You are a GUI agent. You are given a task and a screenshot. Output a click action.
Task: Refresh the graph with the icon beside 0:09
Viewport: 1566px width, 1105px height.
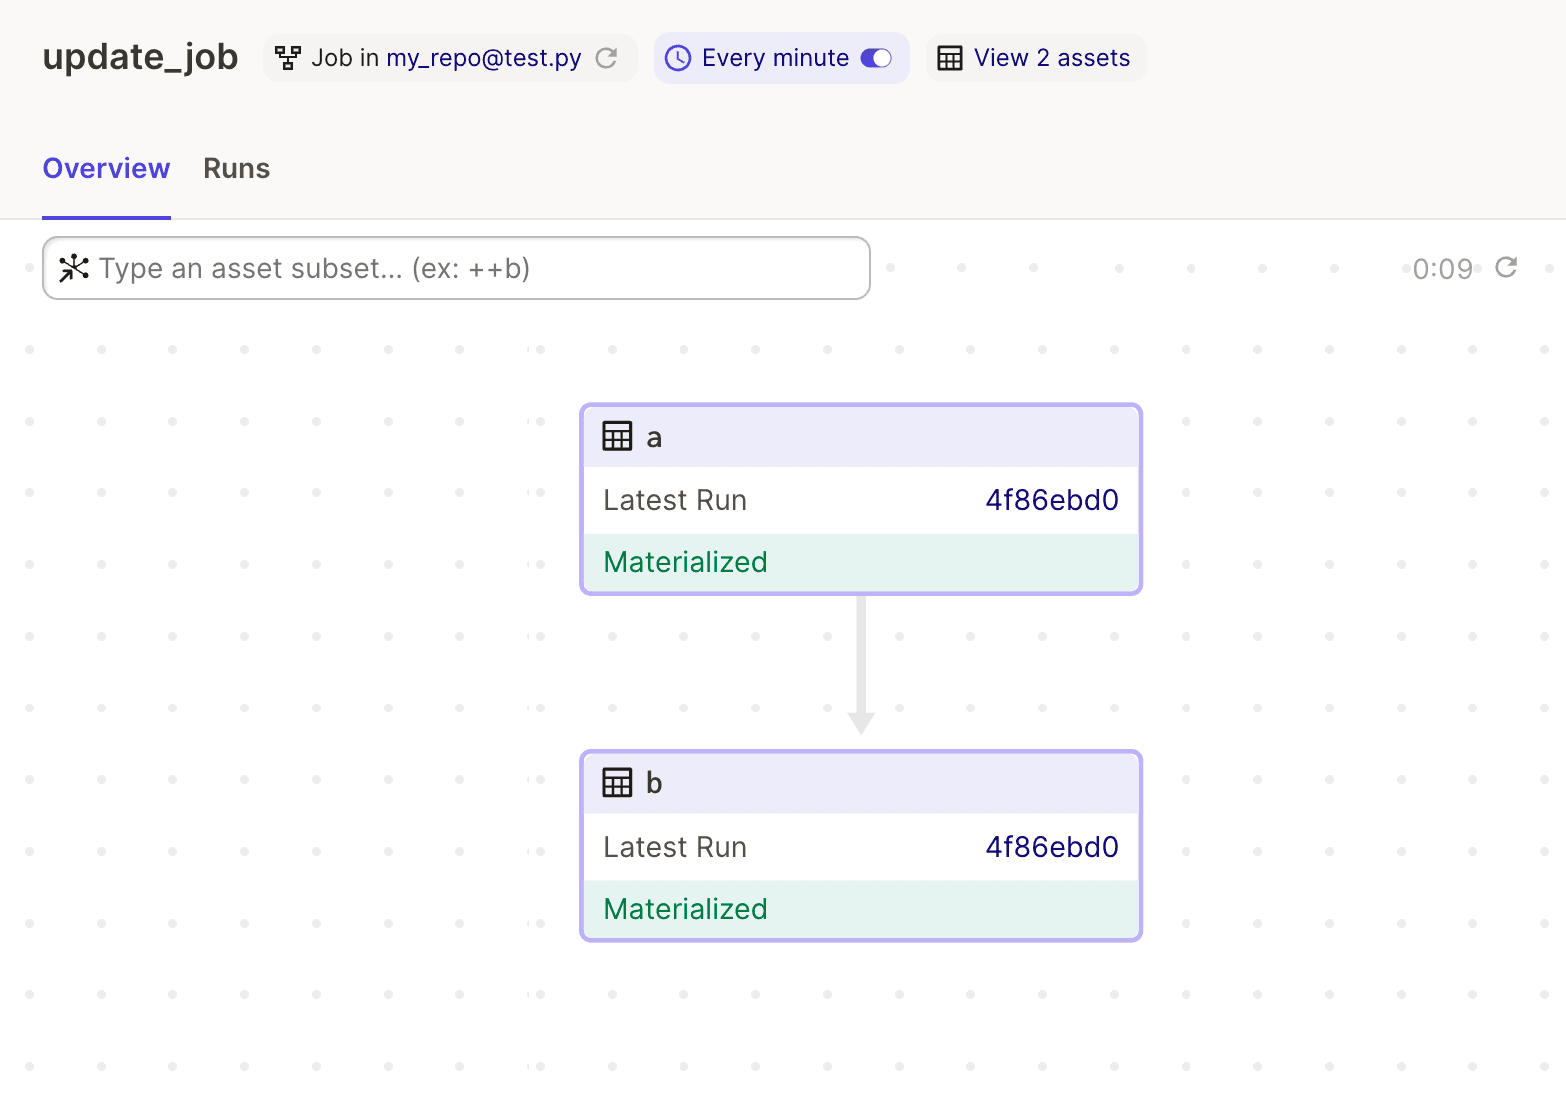click(1506, 267)
